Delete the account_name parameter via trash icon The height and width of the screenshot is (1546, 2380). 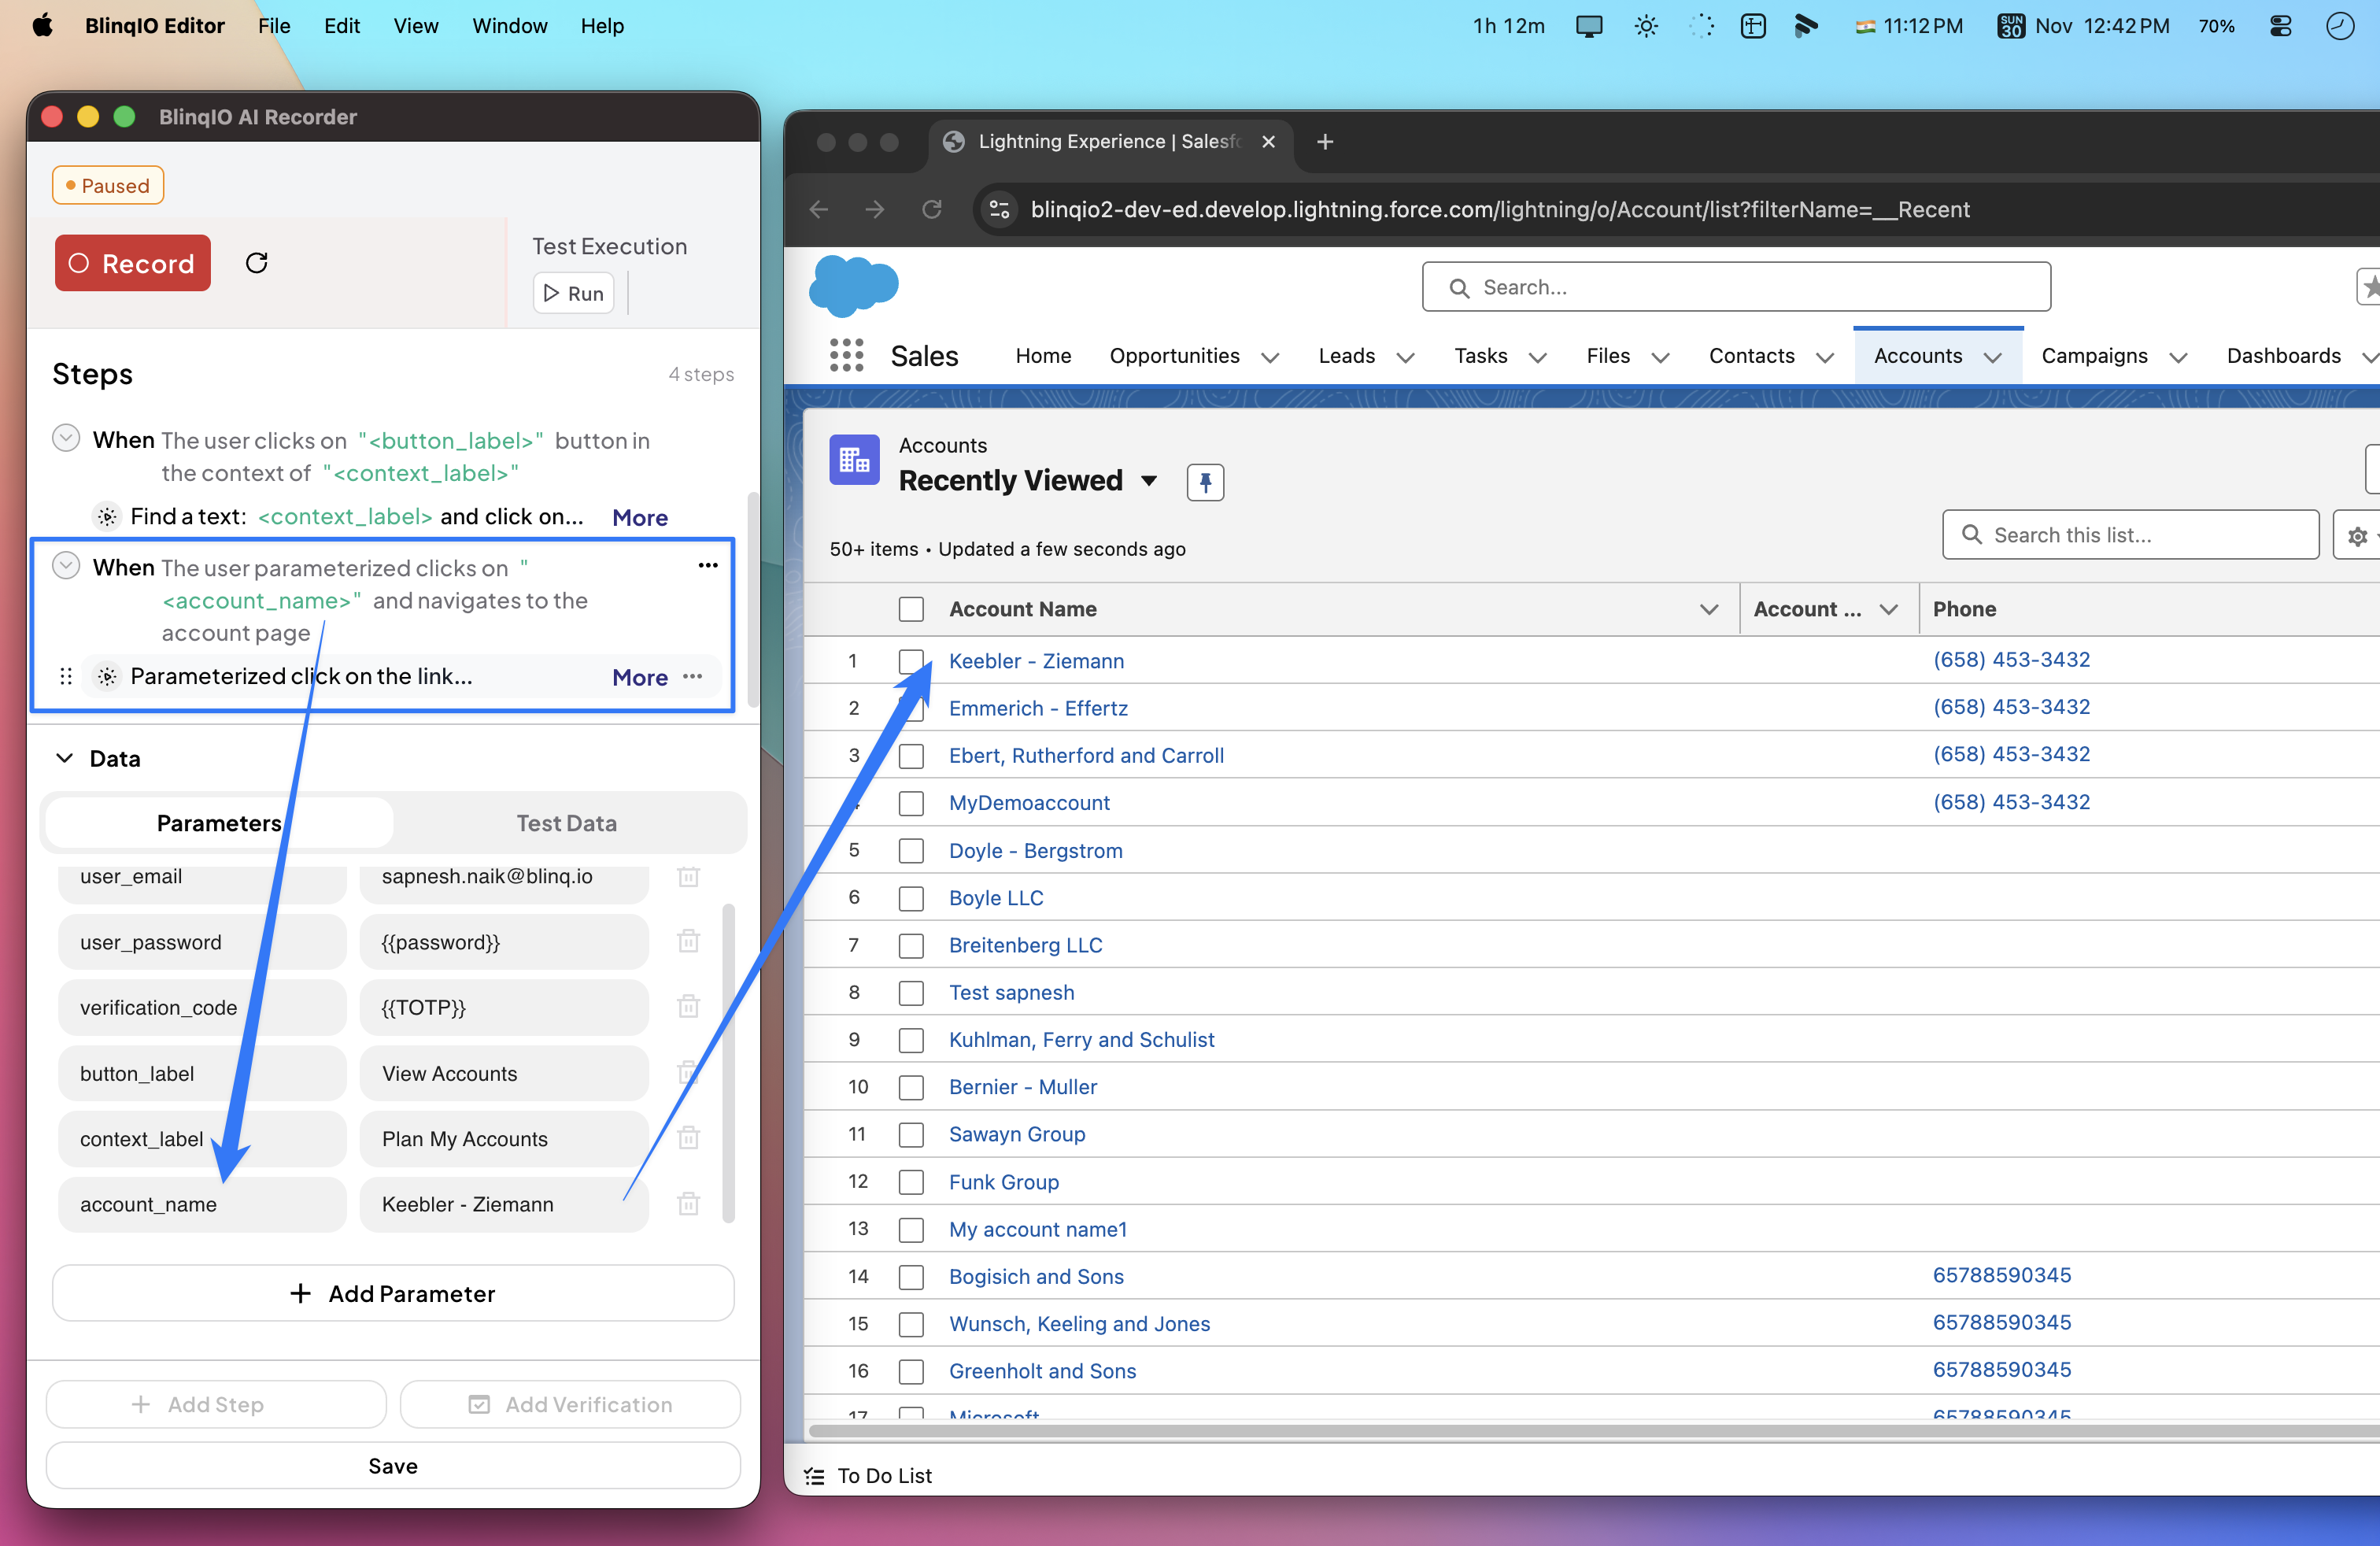click(688, 1204)
